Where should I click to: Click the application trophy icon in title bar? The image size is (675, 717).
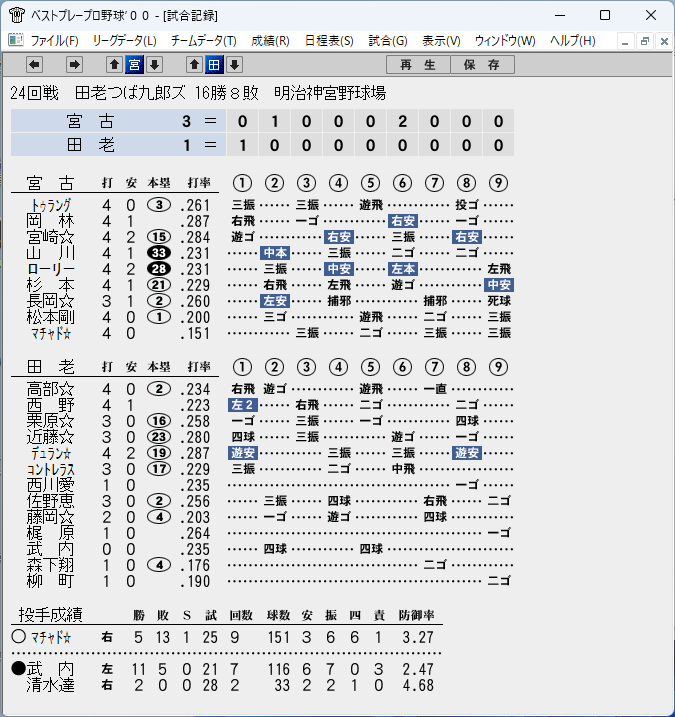(x=16, y=15)
